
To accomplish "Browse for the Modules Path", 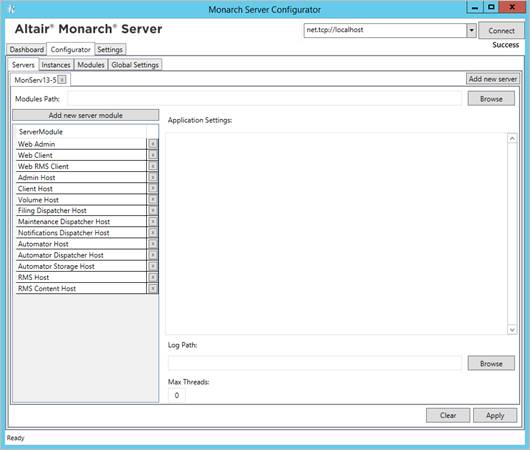I will 491,99.
